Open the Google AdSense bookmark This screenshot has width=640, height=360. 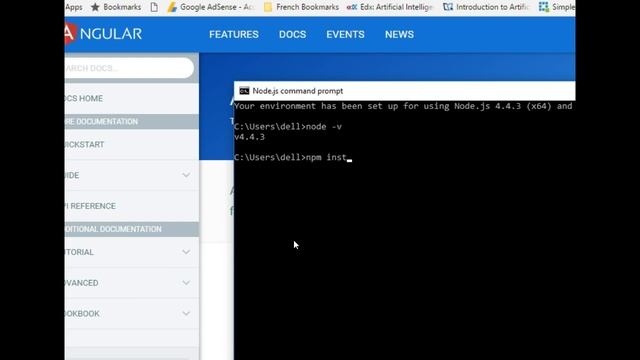point(211,7)
